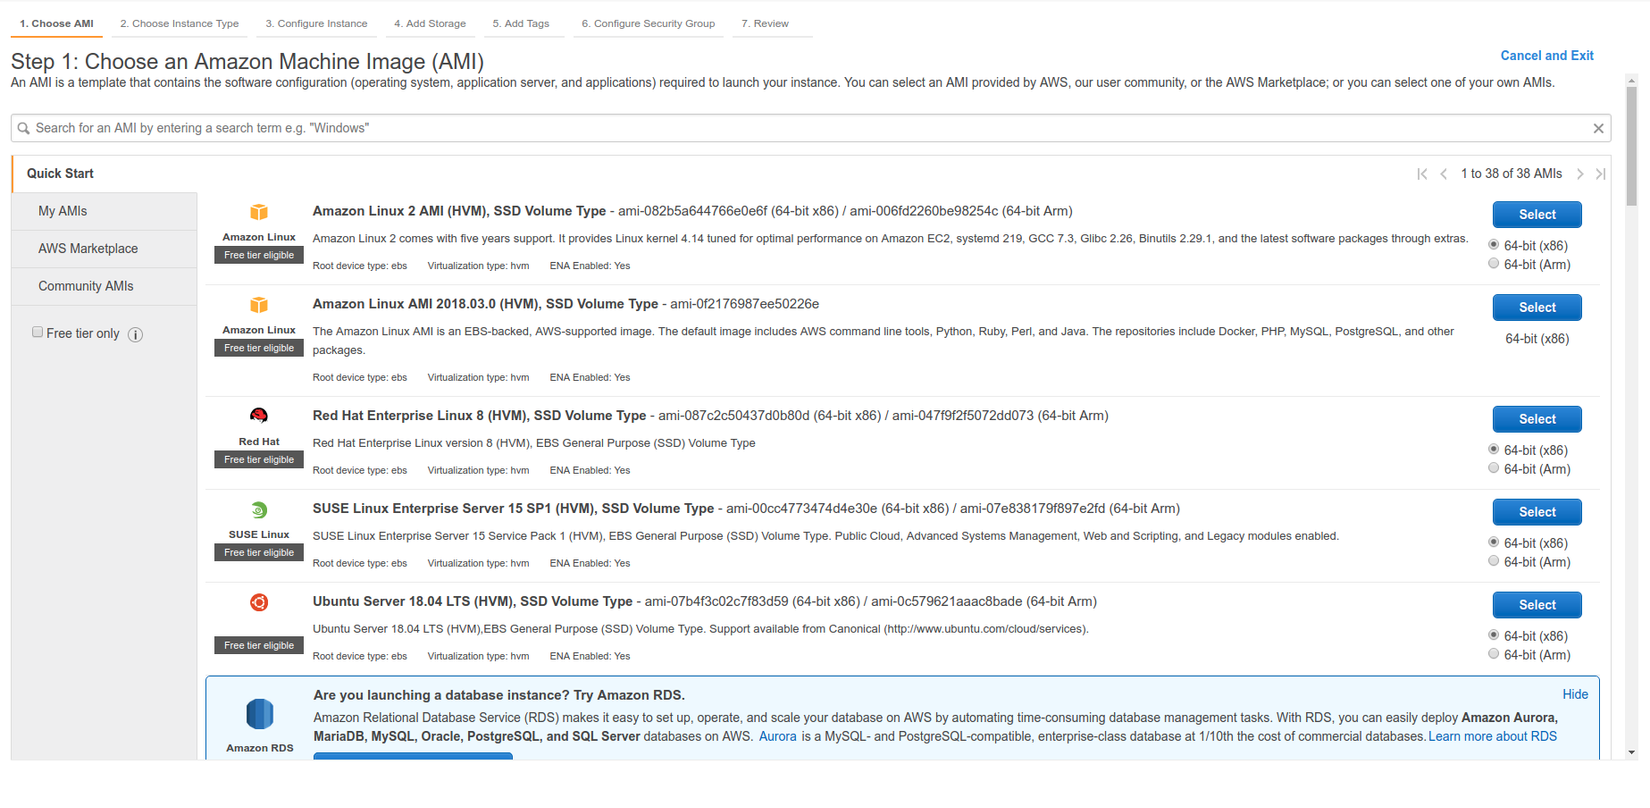This screenshot has width=1650, height=808.
Task: Choose 64-bit (Arm) for SUSE Linux Enterprise Server
Action: tap(1494, 562)
